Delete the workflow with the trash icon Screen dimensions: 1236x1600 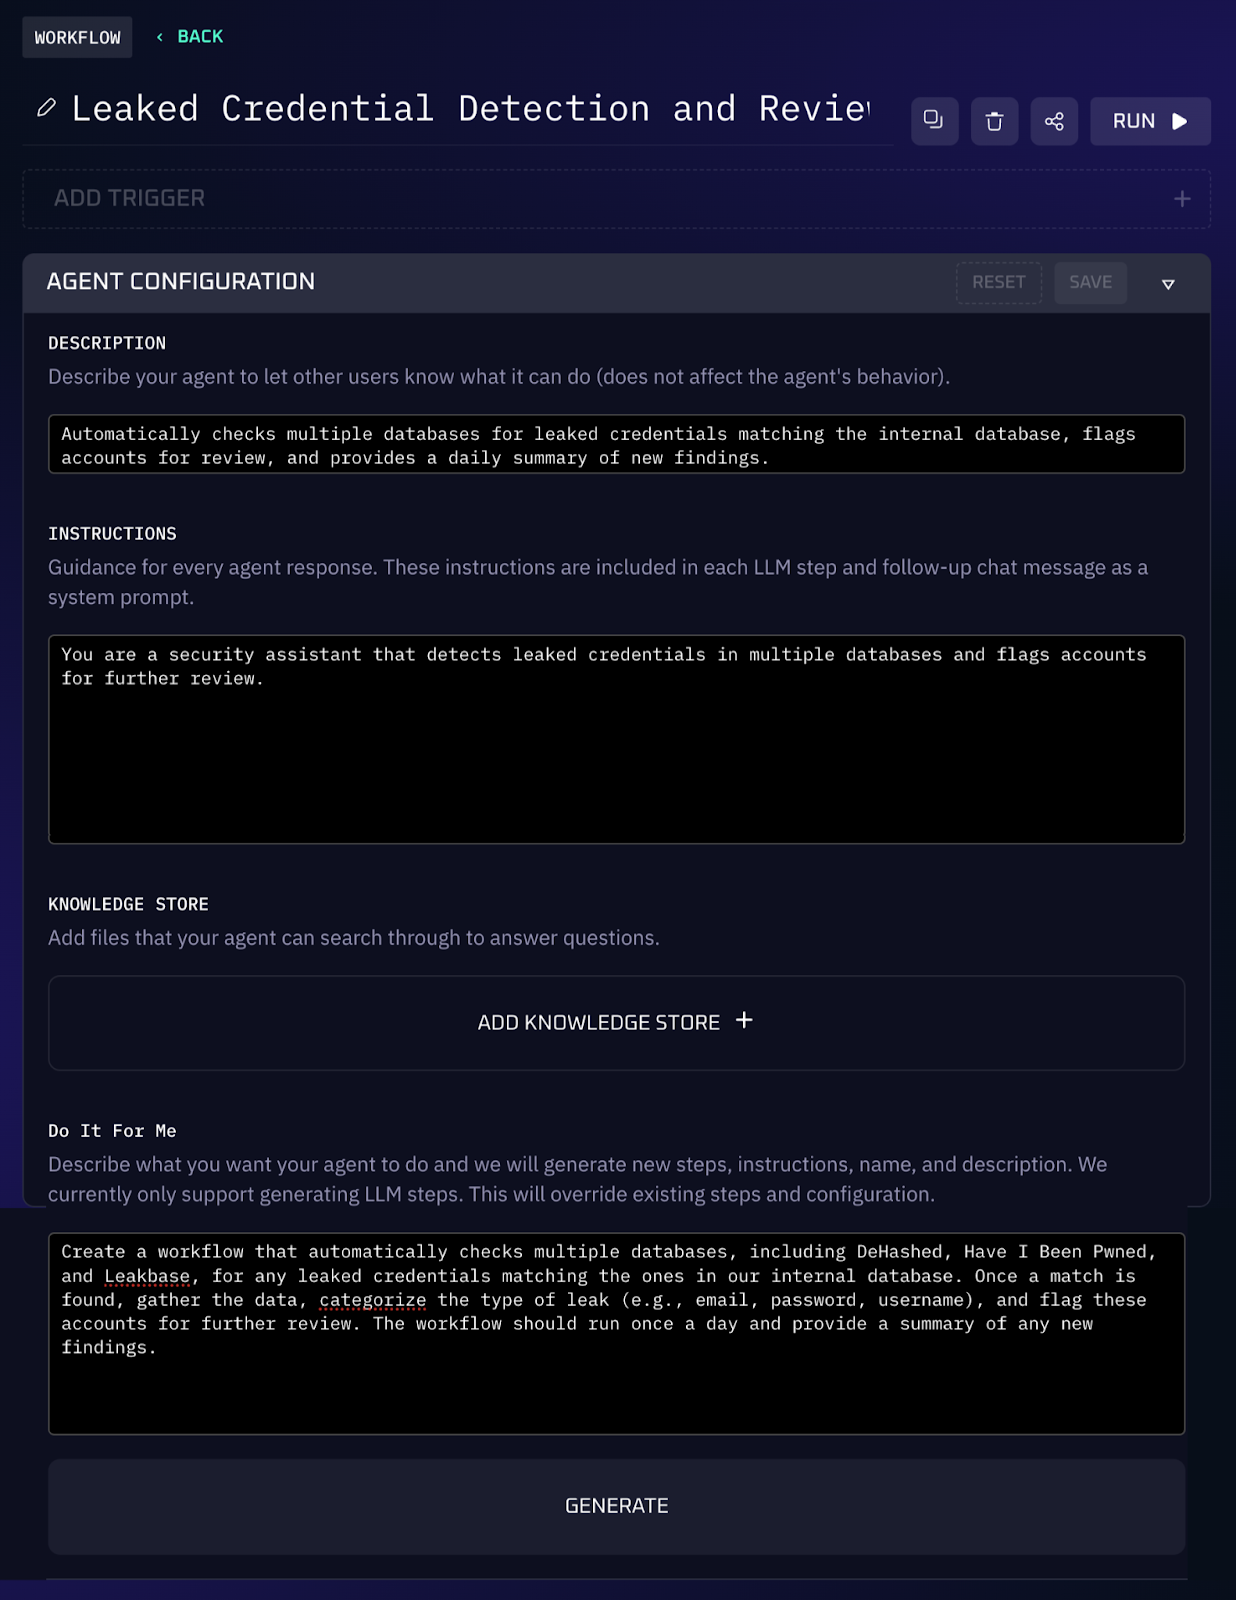pos(994,121)
